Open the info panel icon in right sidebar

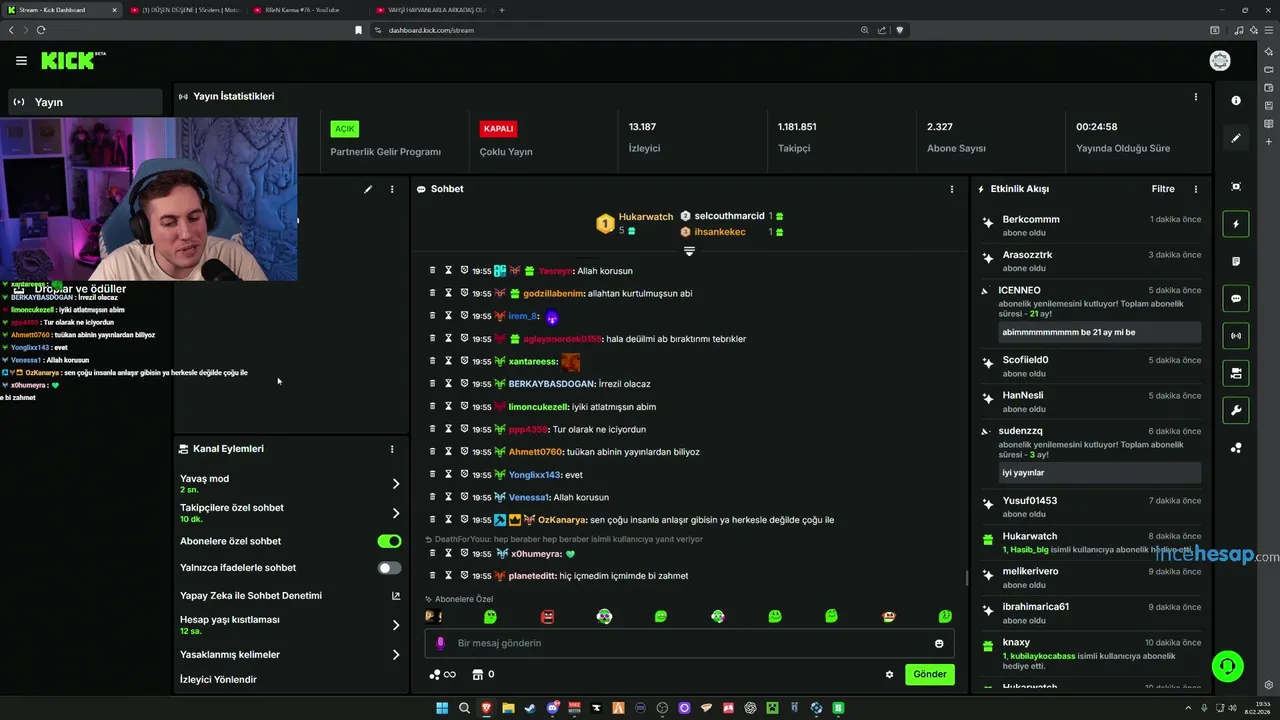(1236, 101)
